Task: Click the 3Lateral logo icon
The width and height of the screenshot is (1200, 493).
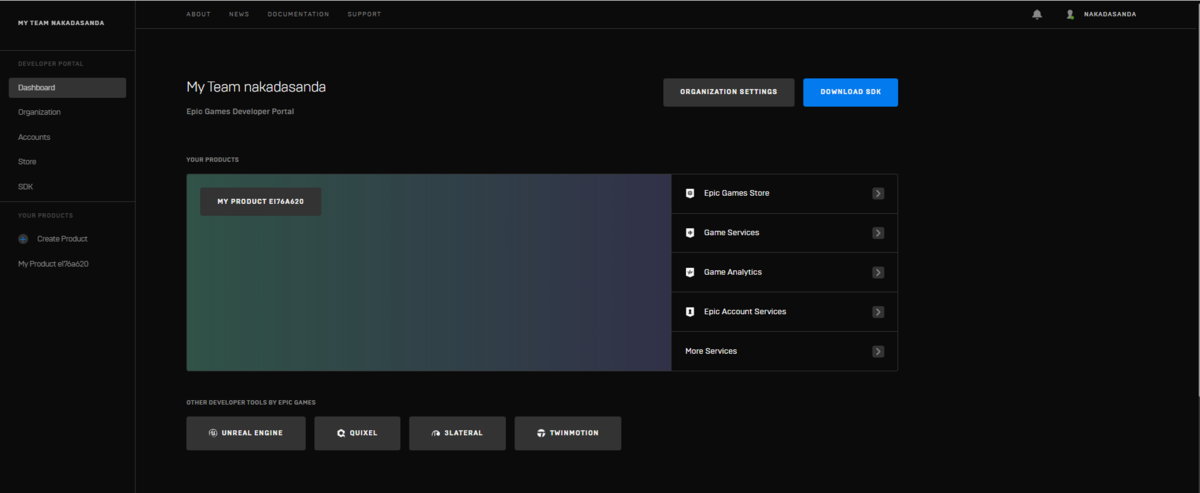Action: click(x=436, y=433)
